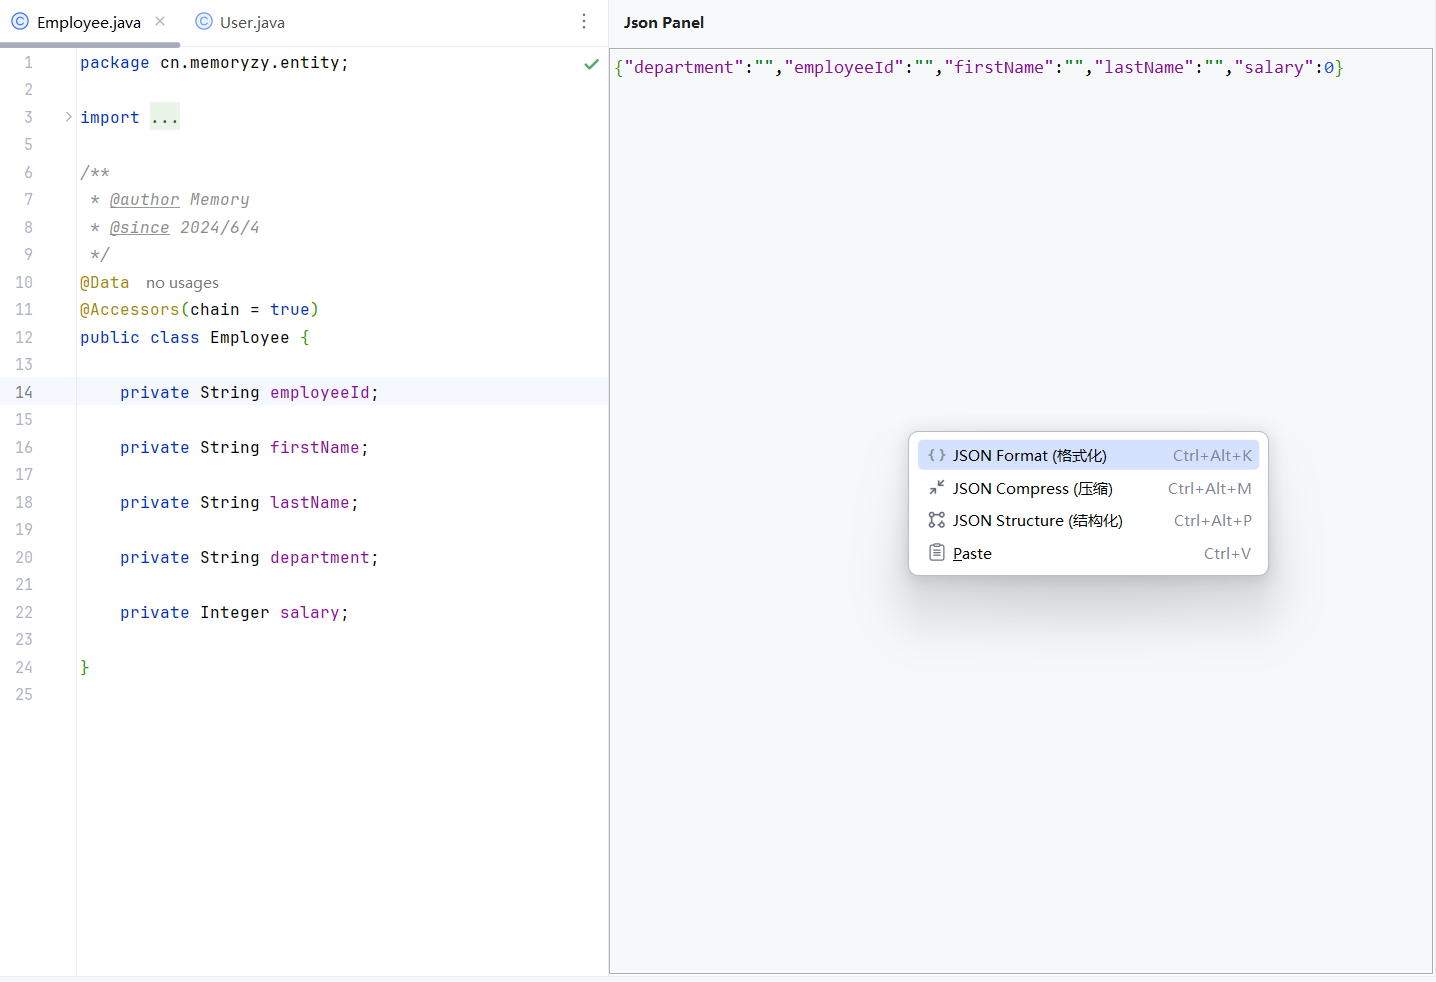Click the Paste clipboard icon
Screen dimensions: 1436x982
click(936, 552)
